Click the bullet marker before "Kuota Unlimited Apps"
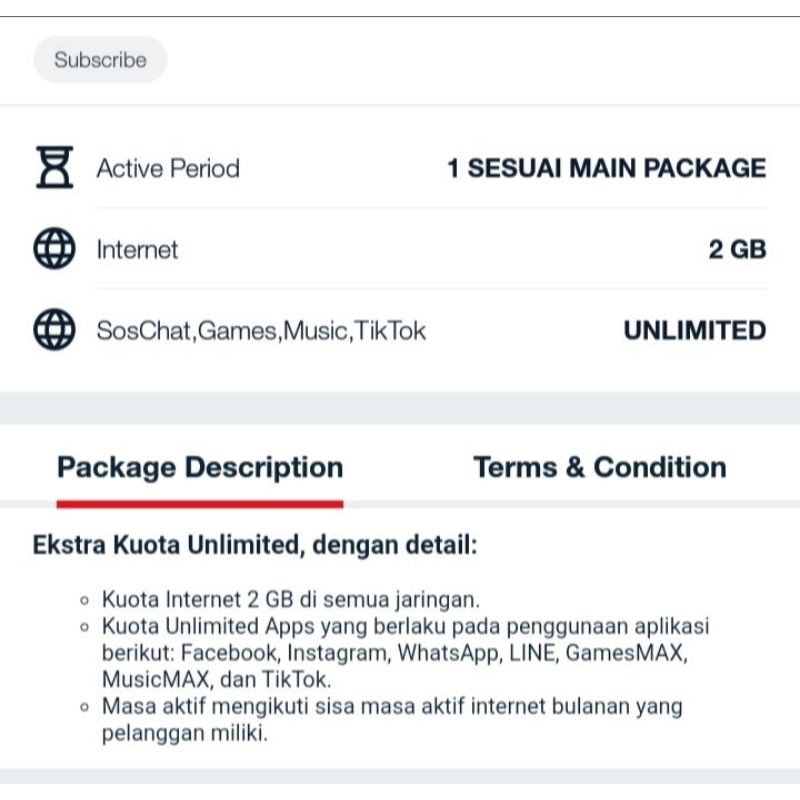 [84, 628]
